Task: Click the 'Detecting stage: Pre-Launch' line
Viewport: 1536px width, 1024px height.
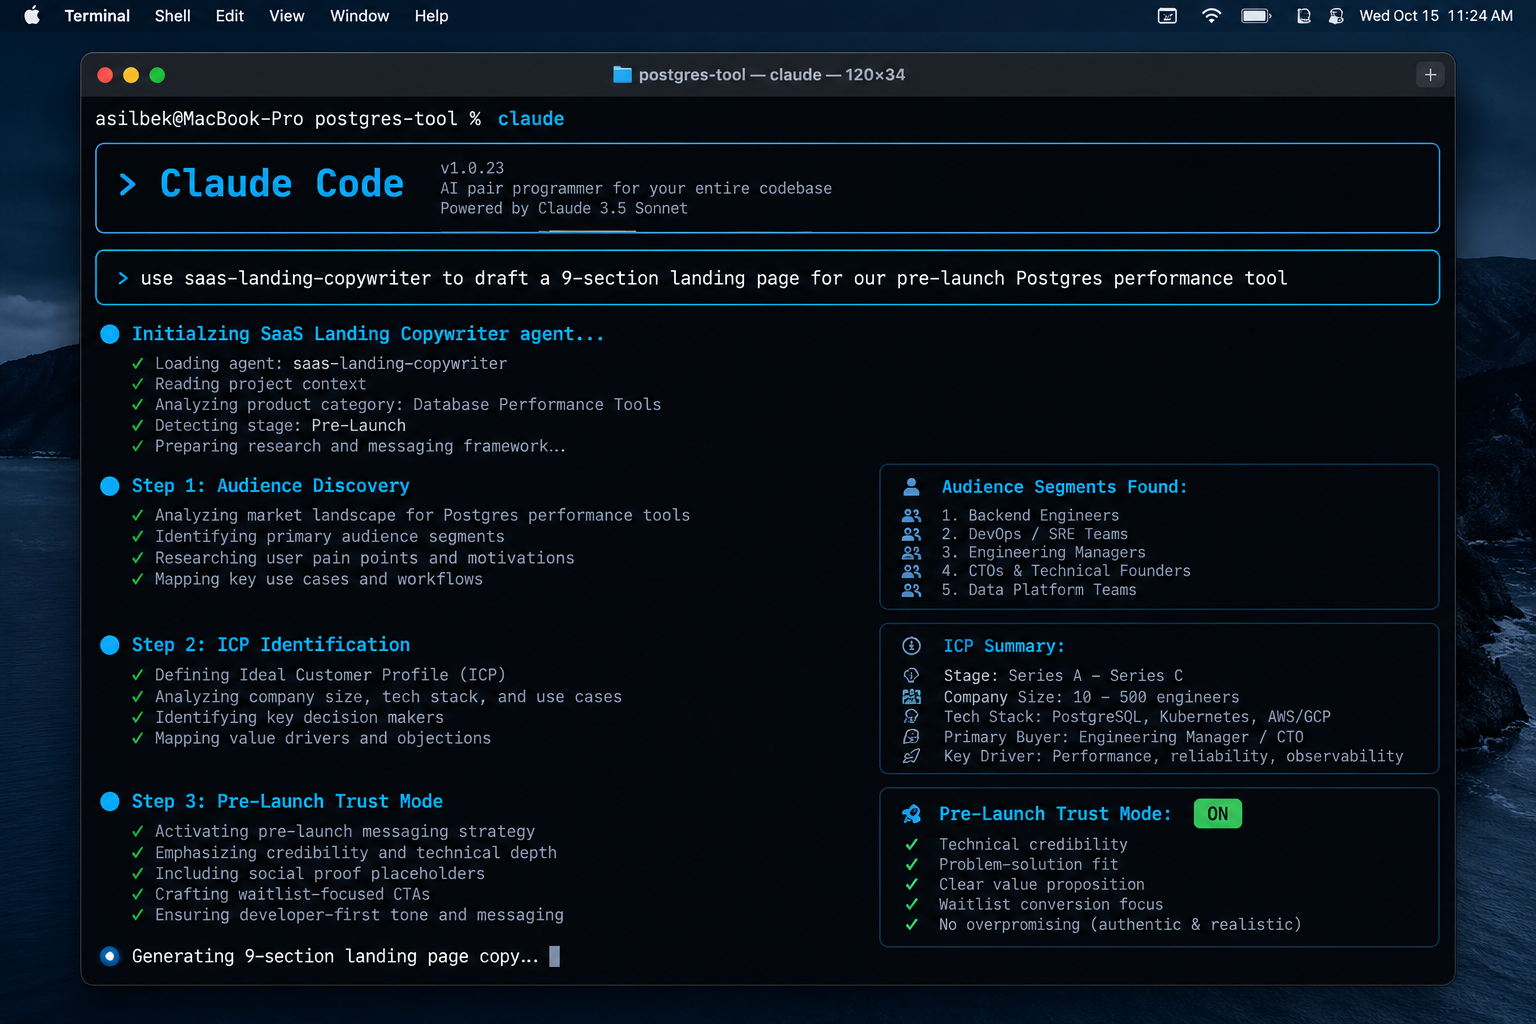Action: coord(280,425)
